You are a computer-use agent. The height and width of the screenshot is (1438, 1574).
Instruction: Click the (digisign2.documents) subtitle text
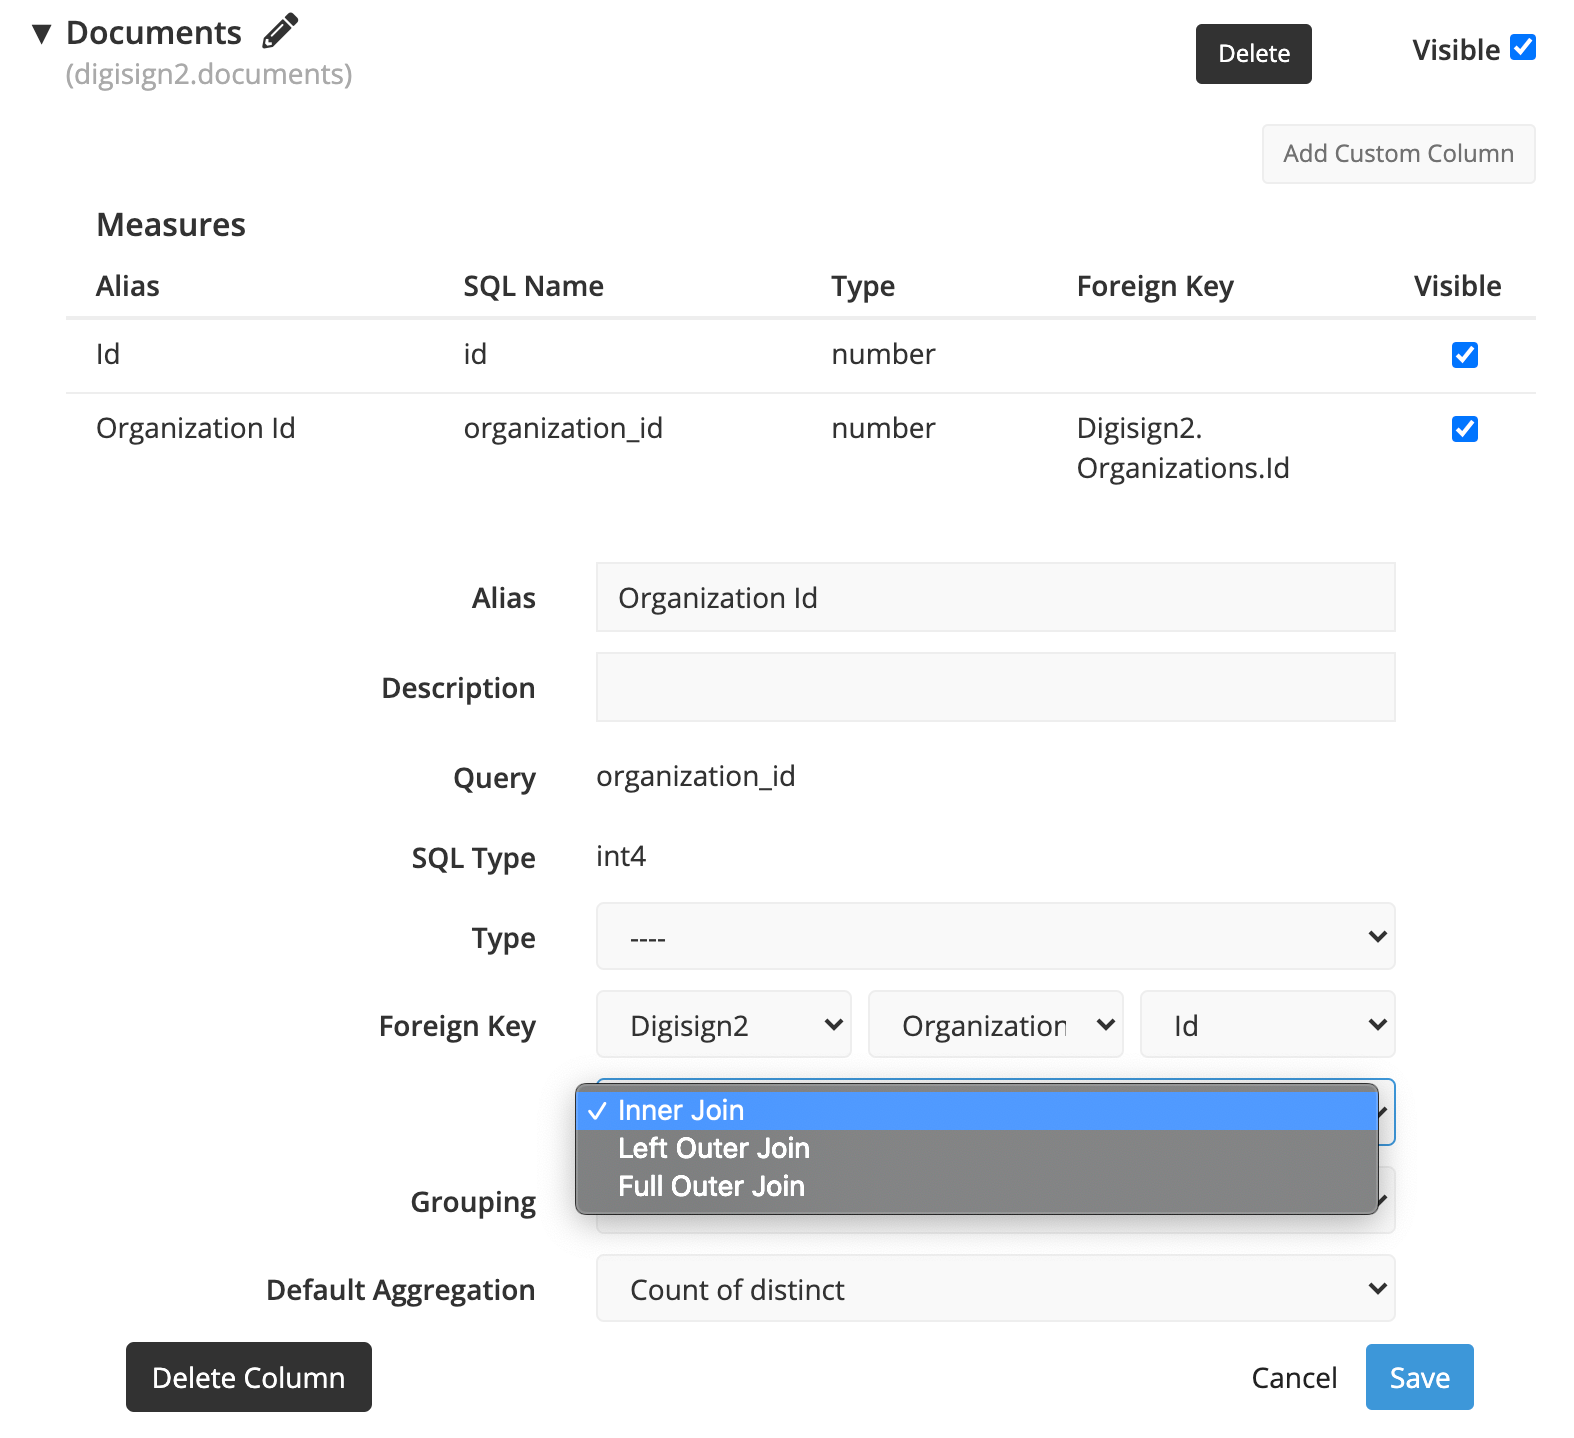[x=209, y=75]
